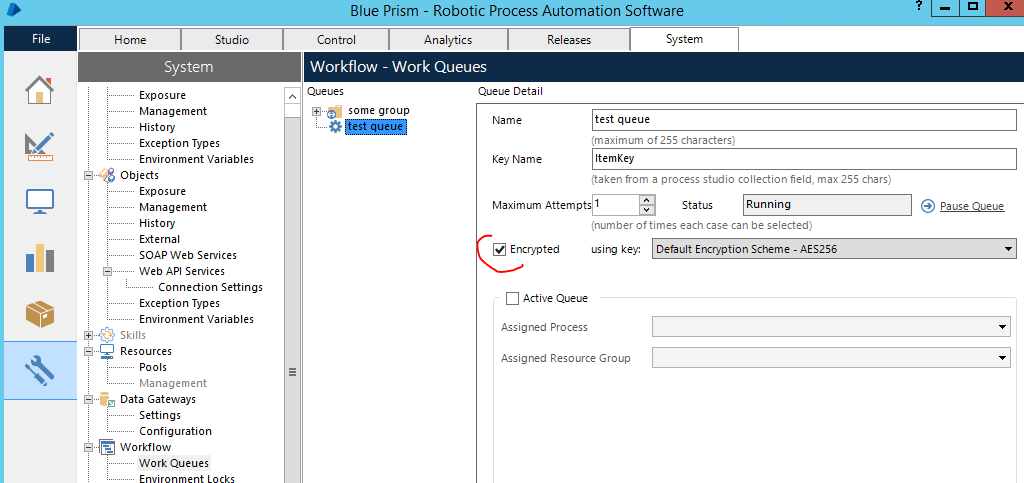Expand the some group queue folder
Image resolution: width=1024 pixels, height=483 pixels.
[x=317, y=111]
